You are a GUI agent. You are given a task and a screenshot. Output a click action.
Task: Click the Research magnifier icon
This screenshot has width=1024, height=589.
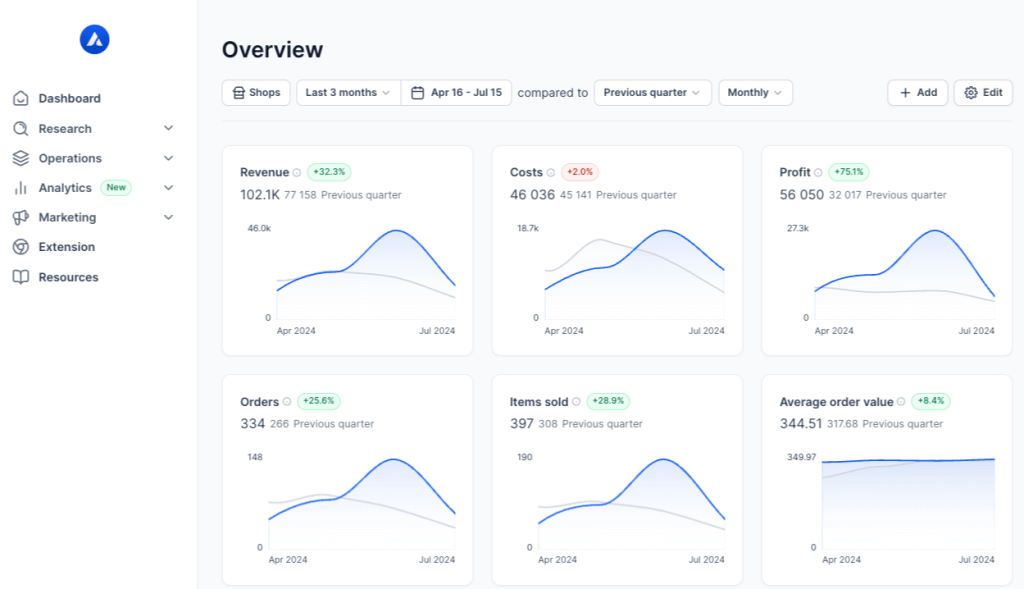(x=20, y=128)
